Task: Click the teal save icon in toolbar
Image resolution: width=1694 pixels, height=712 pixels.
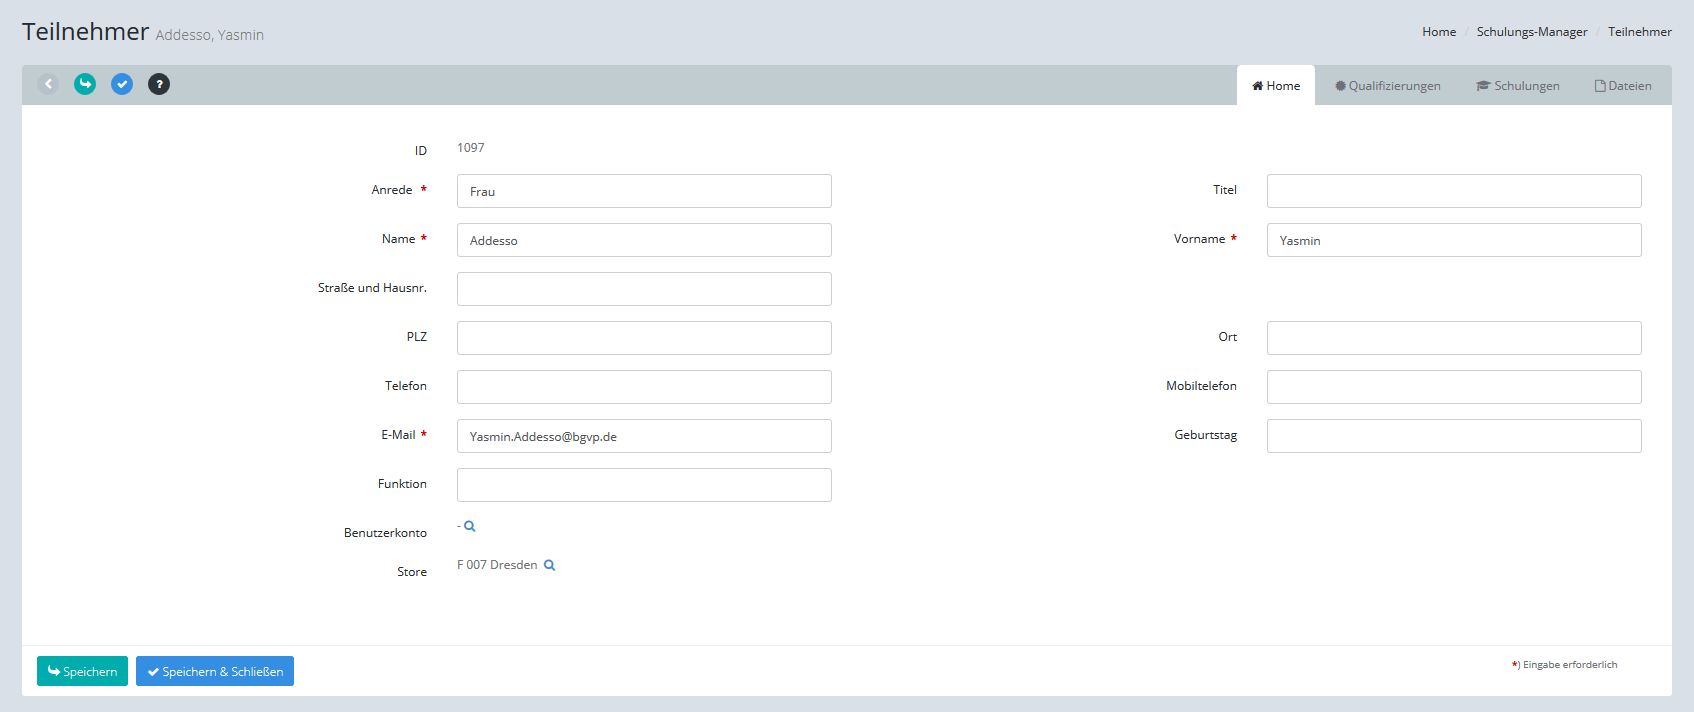Action: pos(85,84)
